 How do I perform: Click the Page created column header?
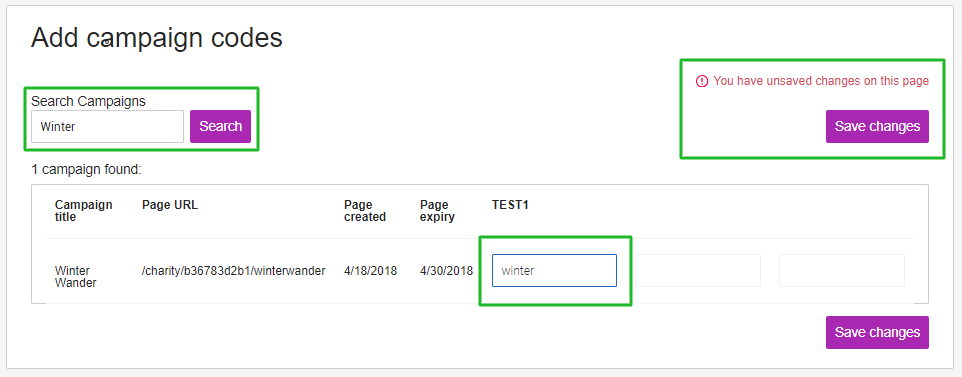point(365,211)
